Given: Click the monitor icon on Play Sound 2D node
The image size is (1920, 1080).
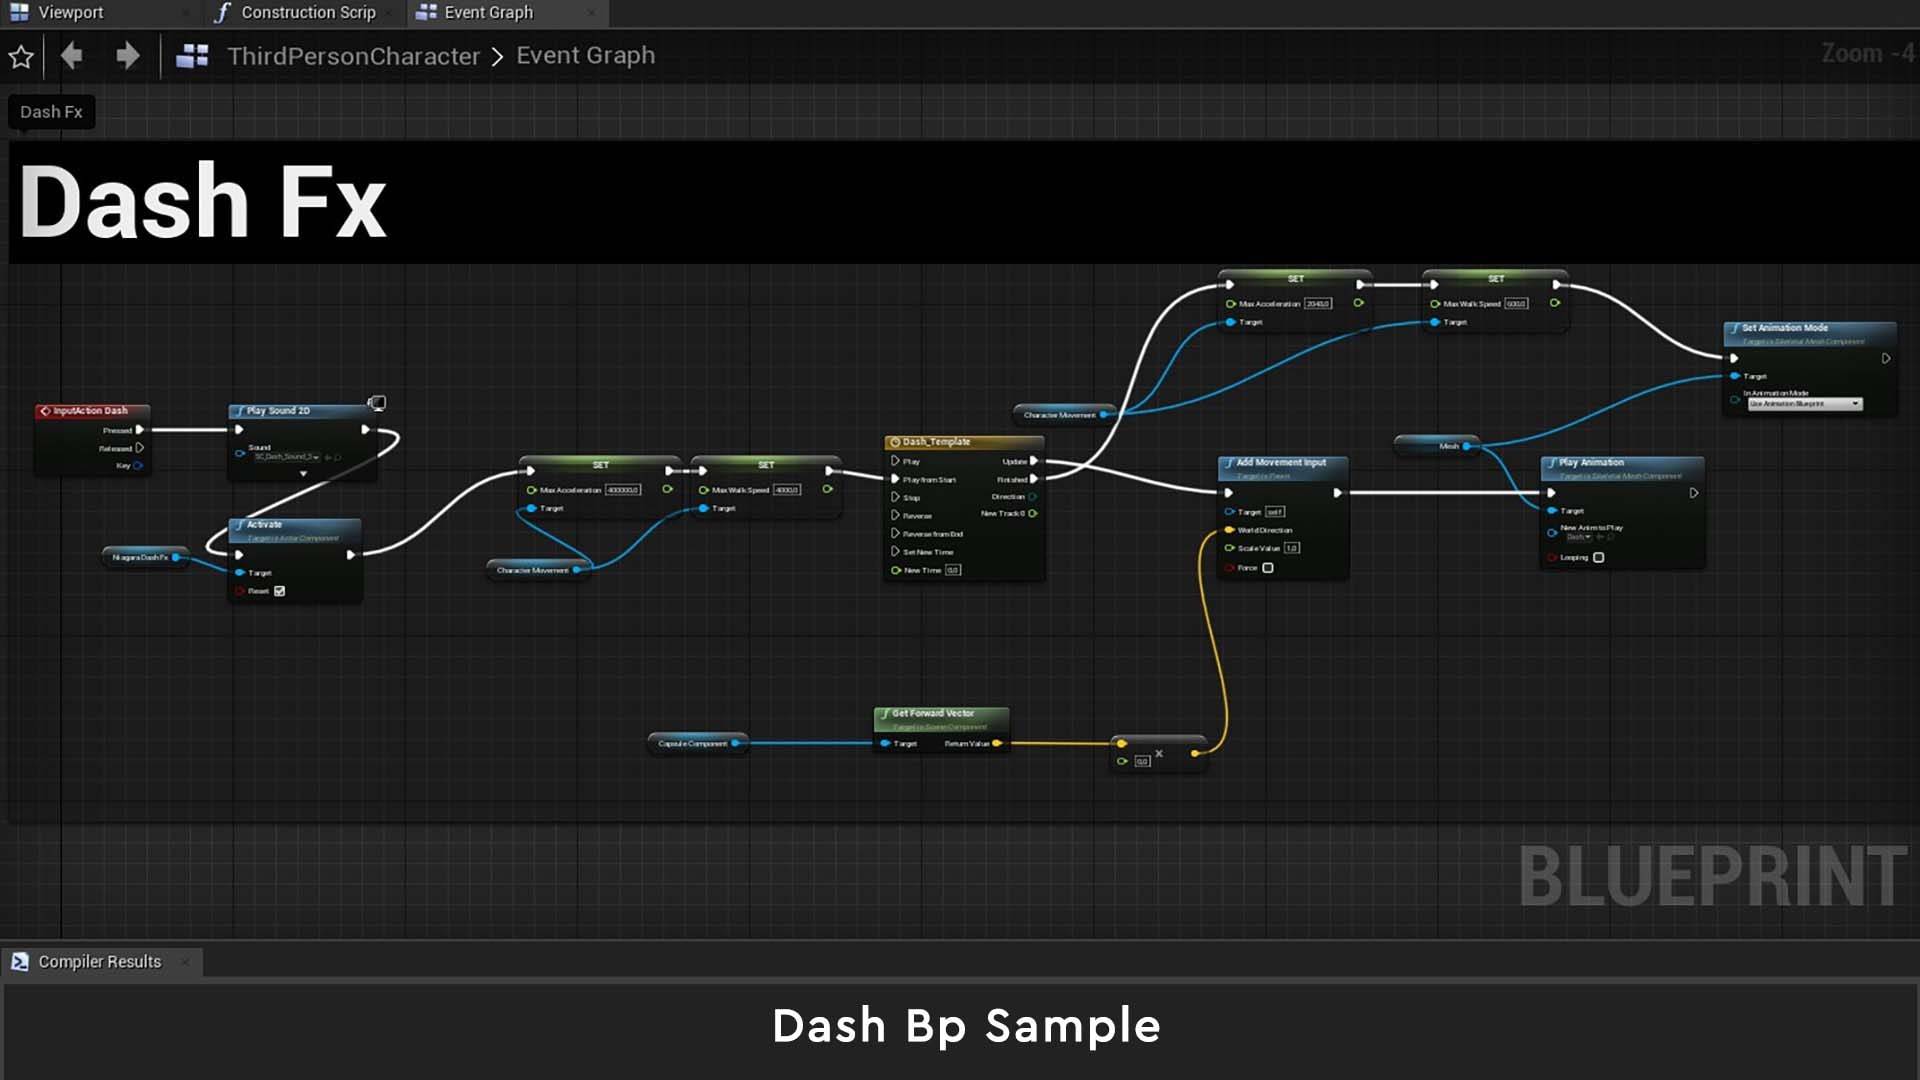Looking at the screenshot, I should (377, 403).
